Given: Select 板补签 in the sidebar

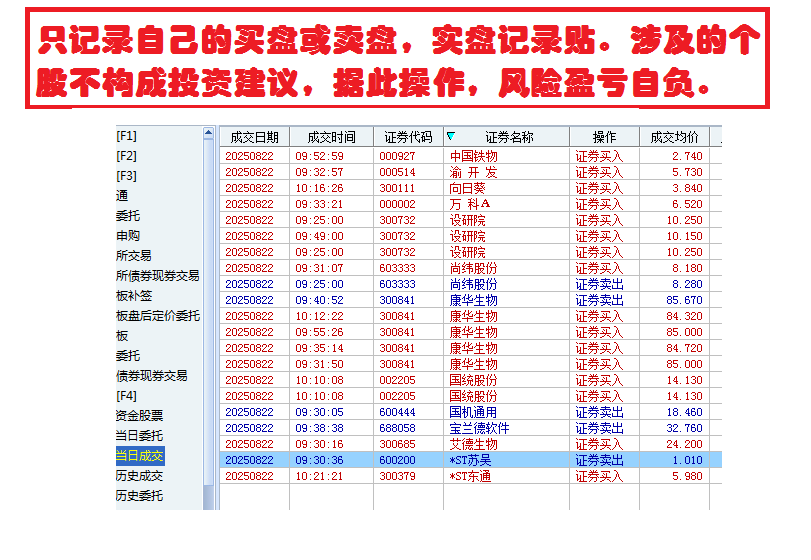Looking at the screenshot, I should (134, 296).
